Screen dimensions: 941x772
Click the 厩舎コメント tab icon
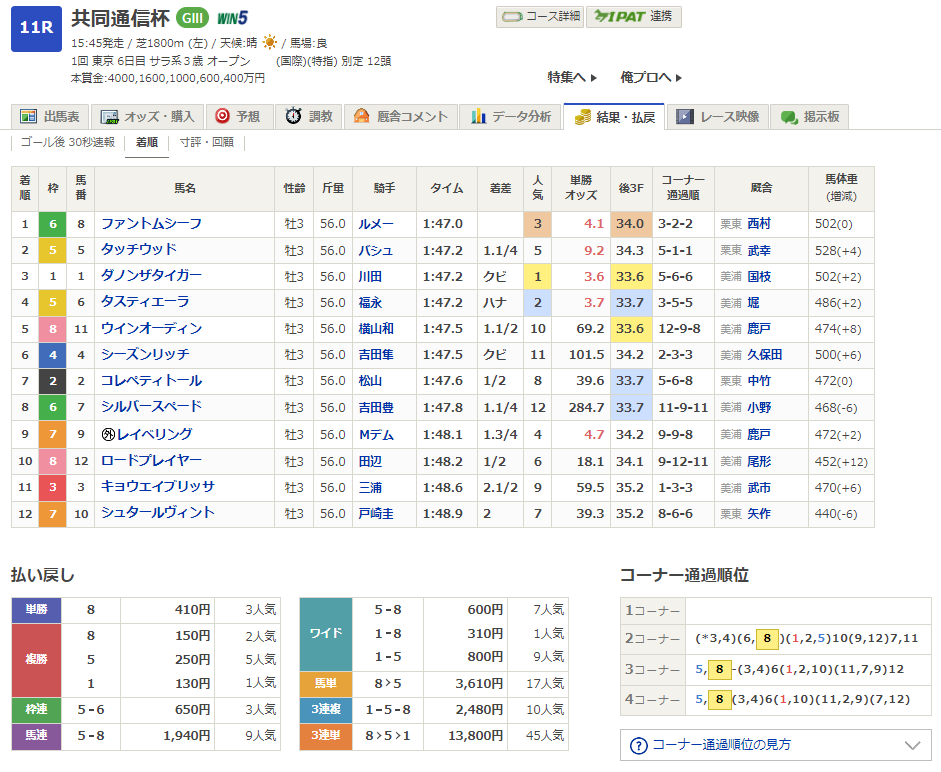361,117
